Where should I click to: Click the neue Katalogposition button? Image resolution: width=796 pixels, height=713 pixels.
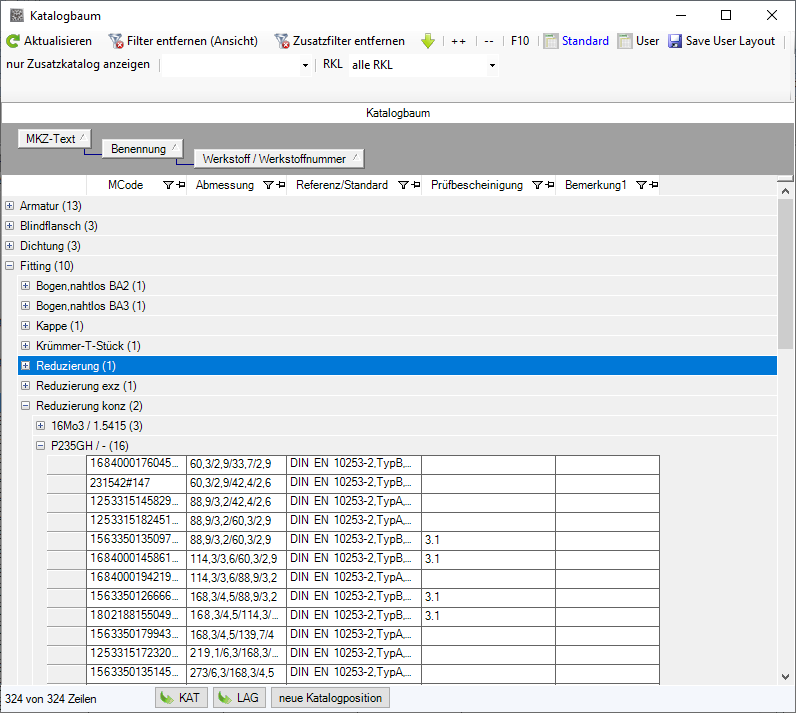330,698
